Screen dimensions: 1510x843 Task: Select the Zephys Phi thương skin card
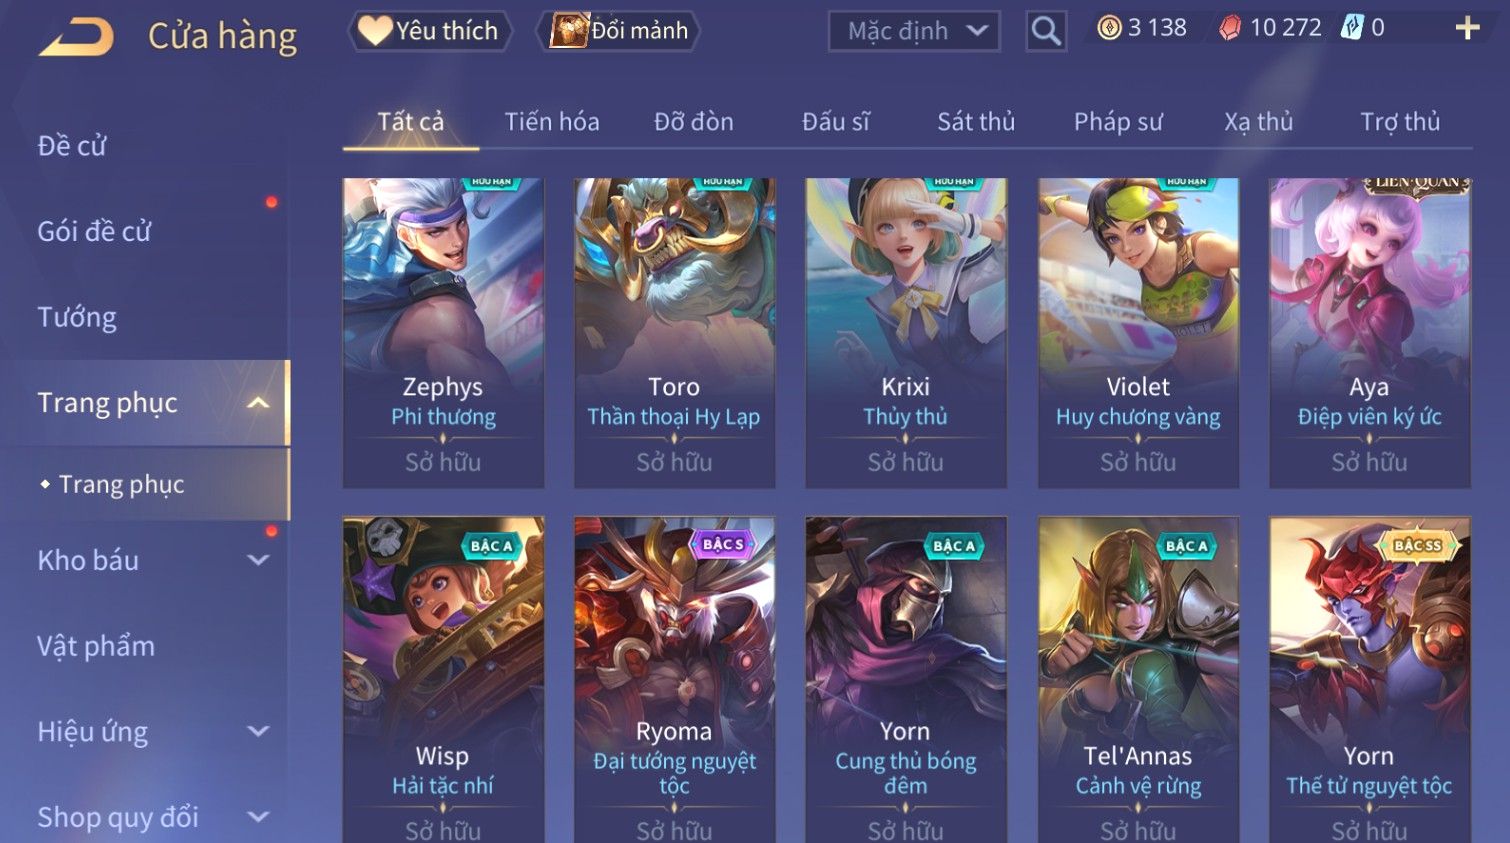(x=443, y=333)
